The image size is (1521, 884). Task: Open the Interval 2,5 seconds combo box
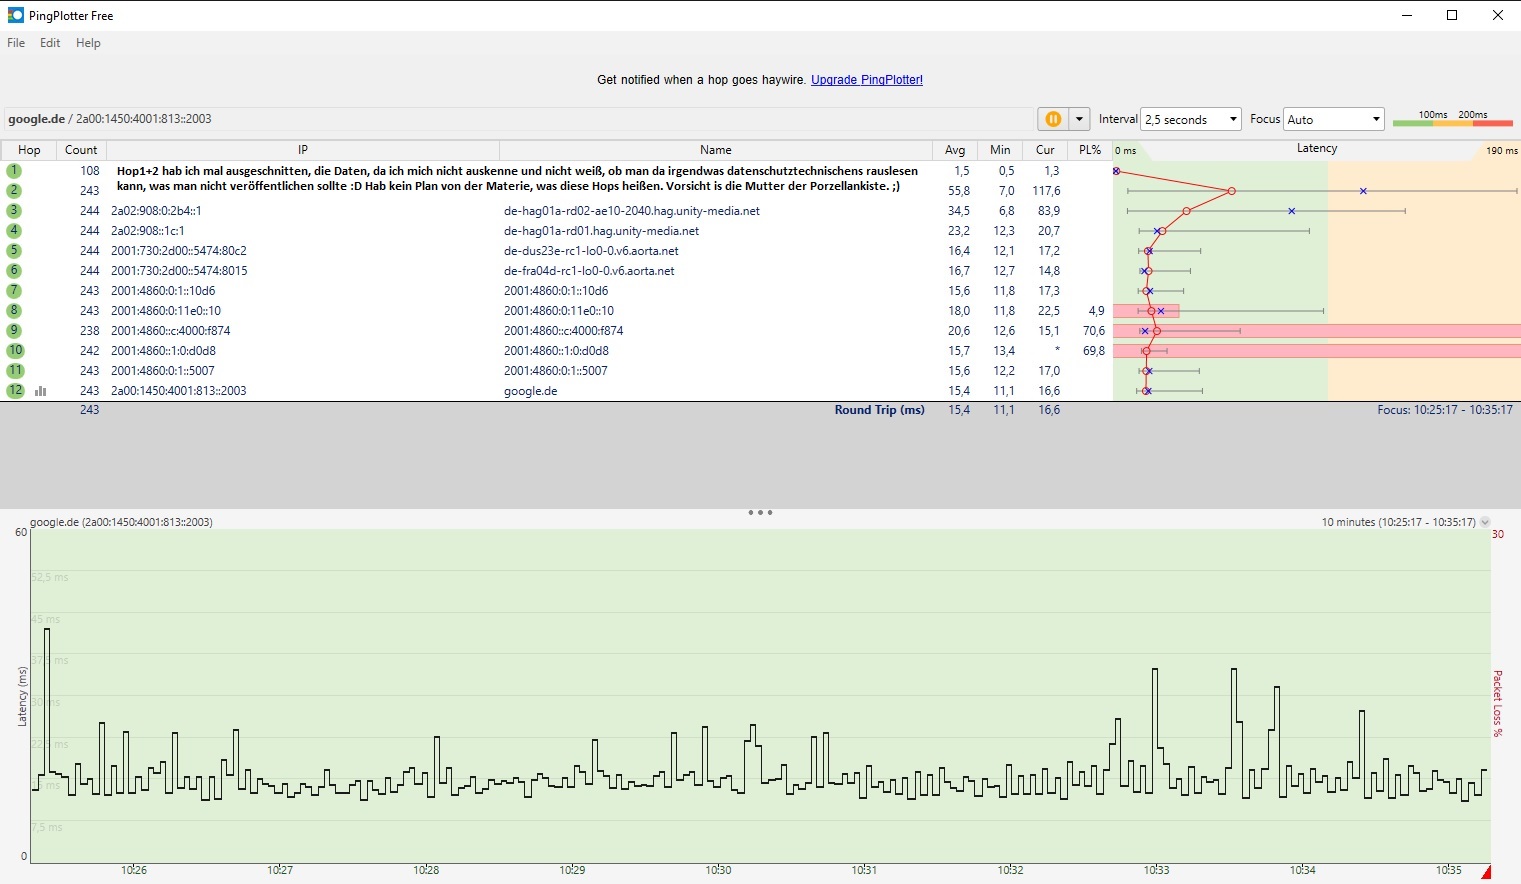[1191, 119]
